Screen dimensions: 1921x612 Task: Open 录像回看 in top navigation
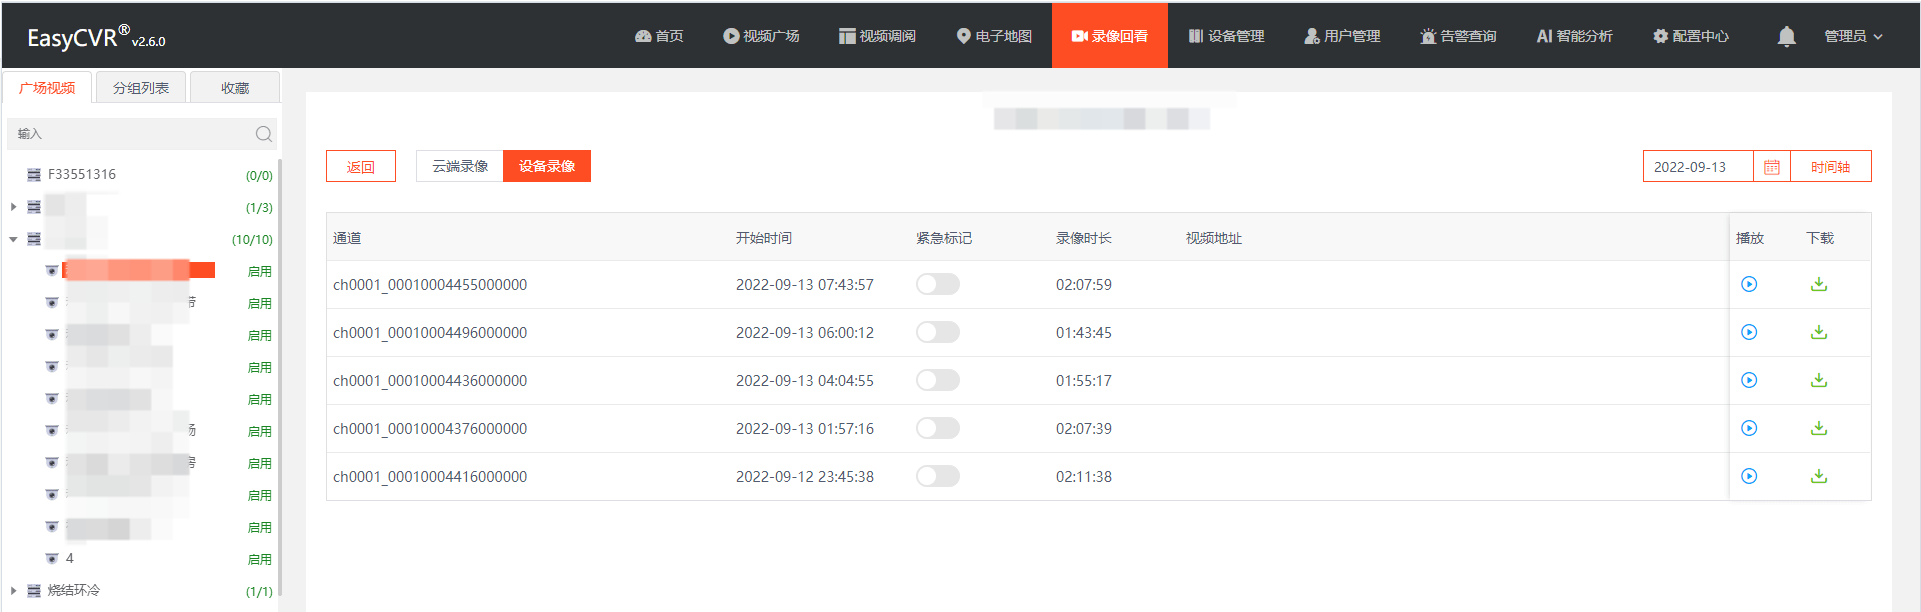coord(1110,36)
